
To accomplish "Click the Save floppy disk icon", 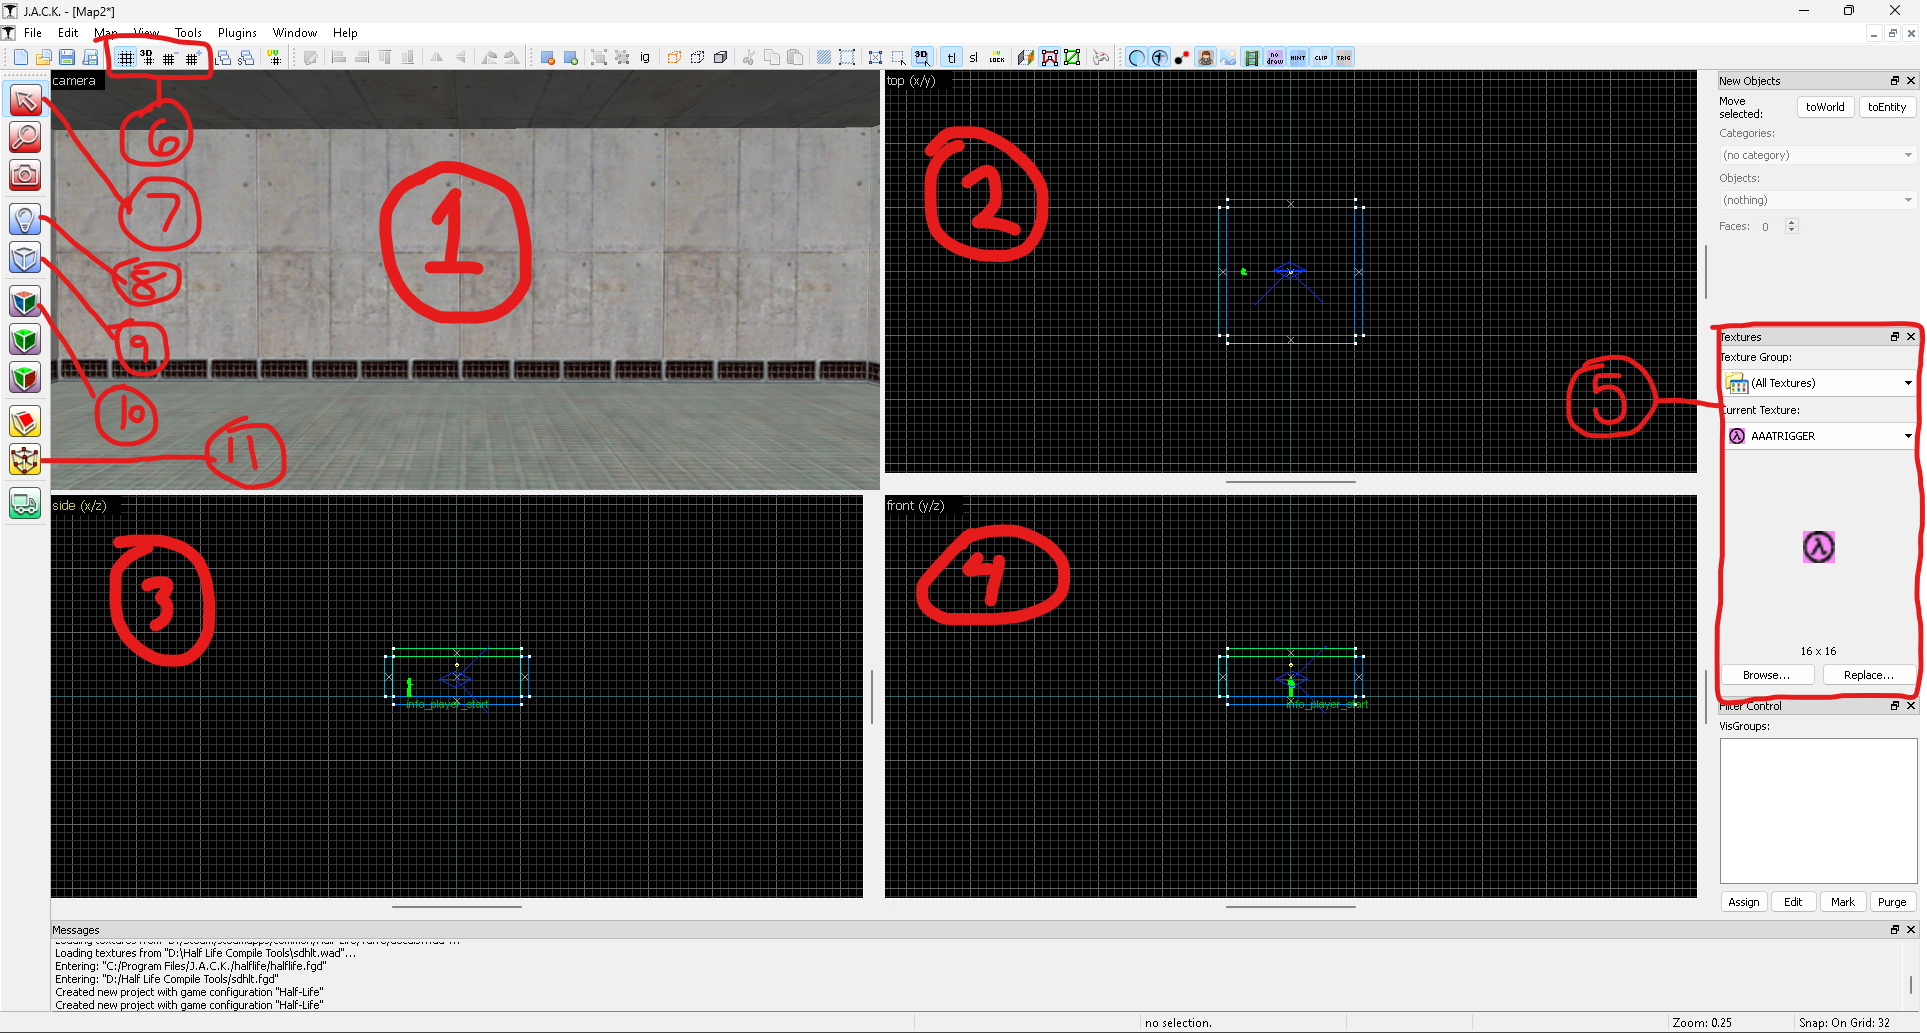I will pos(66,57).
